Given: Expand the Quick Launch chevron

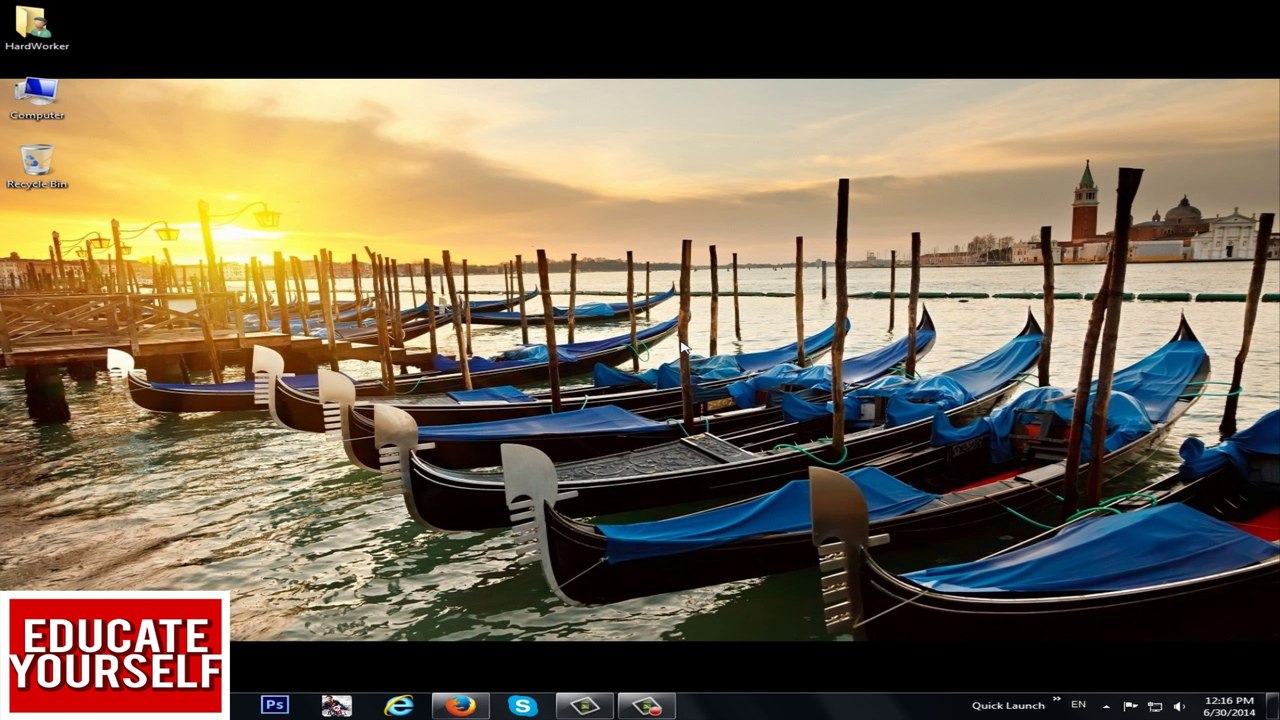Looking at the screenshot, I should tap(1057, 700).
